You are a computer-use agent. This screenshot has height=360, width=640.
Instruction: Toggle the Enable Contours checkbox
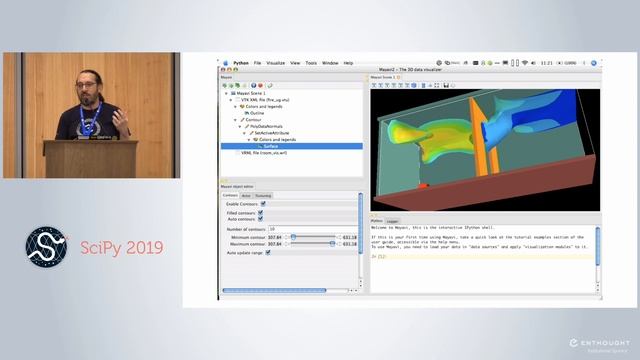pyautogui.click(x=263, y=204)
